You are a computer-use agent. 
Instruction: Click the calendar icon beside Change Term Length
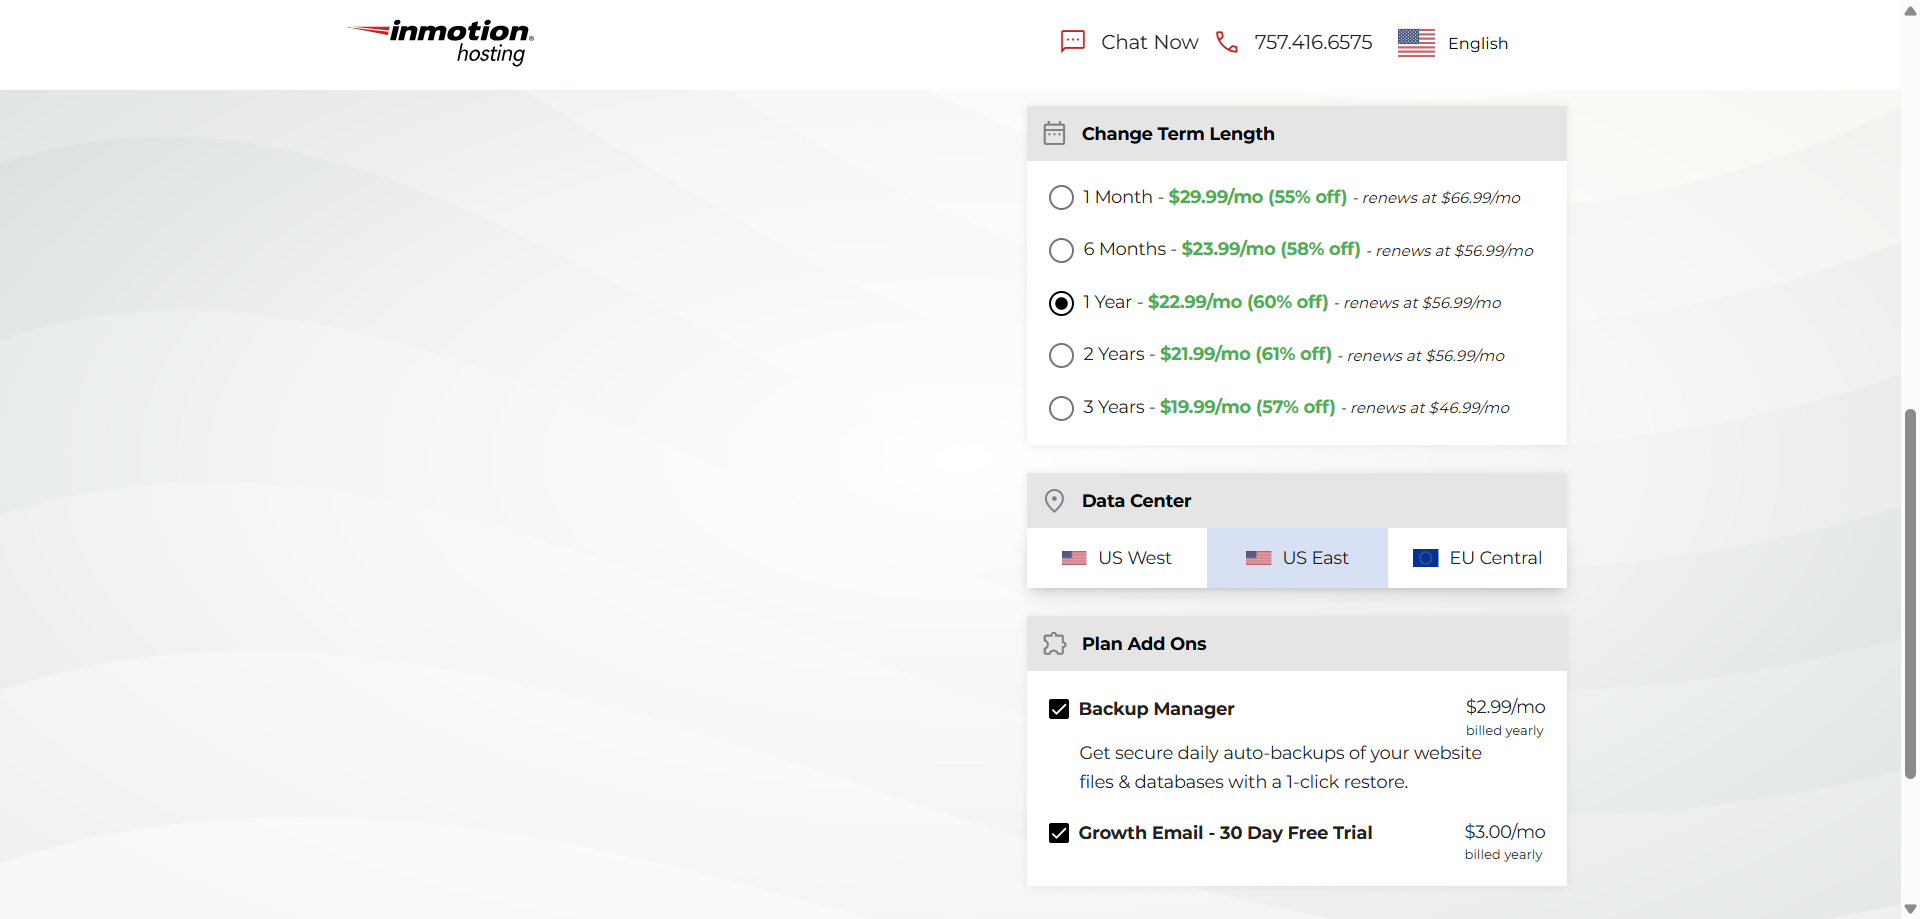[x=1054, y=133]
